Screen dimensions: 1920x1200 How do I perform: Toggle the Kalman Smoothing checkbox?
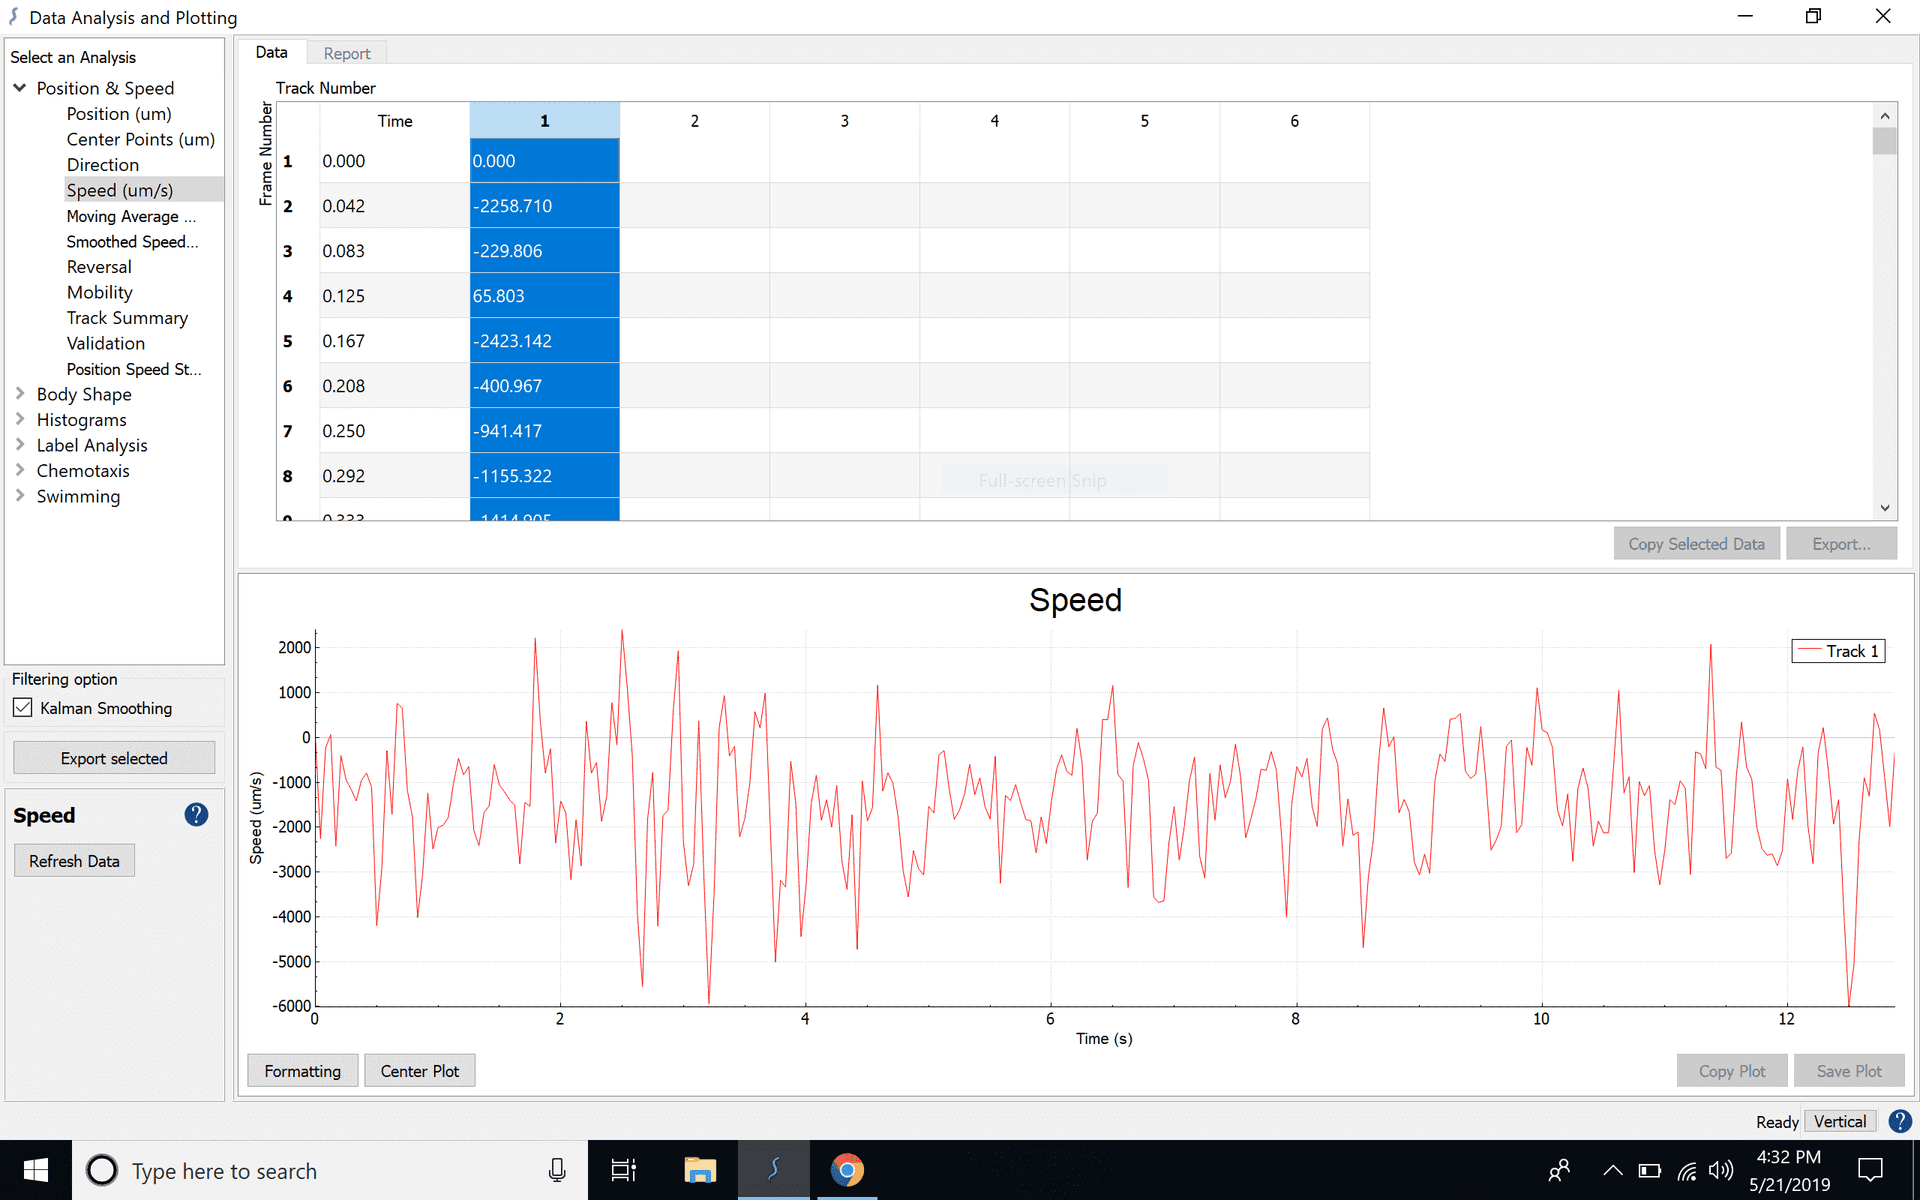(x=23, y=708)
